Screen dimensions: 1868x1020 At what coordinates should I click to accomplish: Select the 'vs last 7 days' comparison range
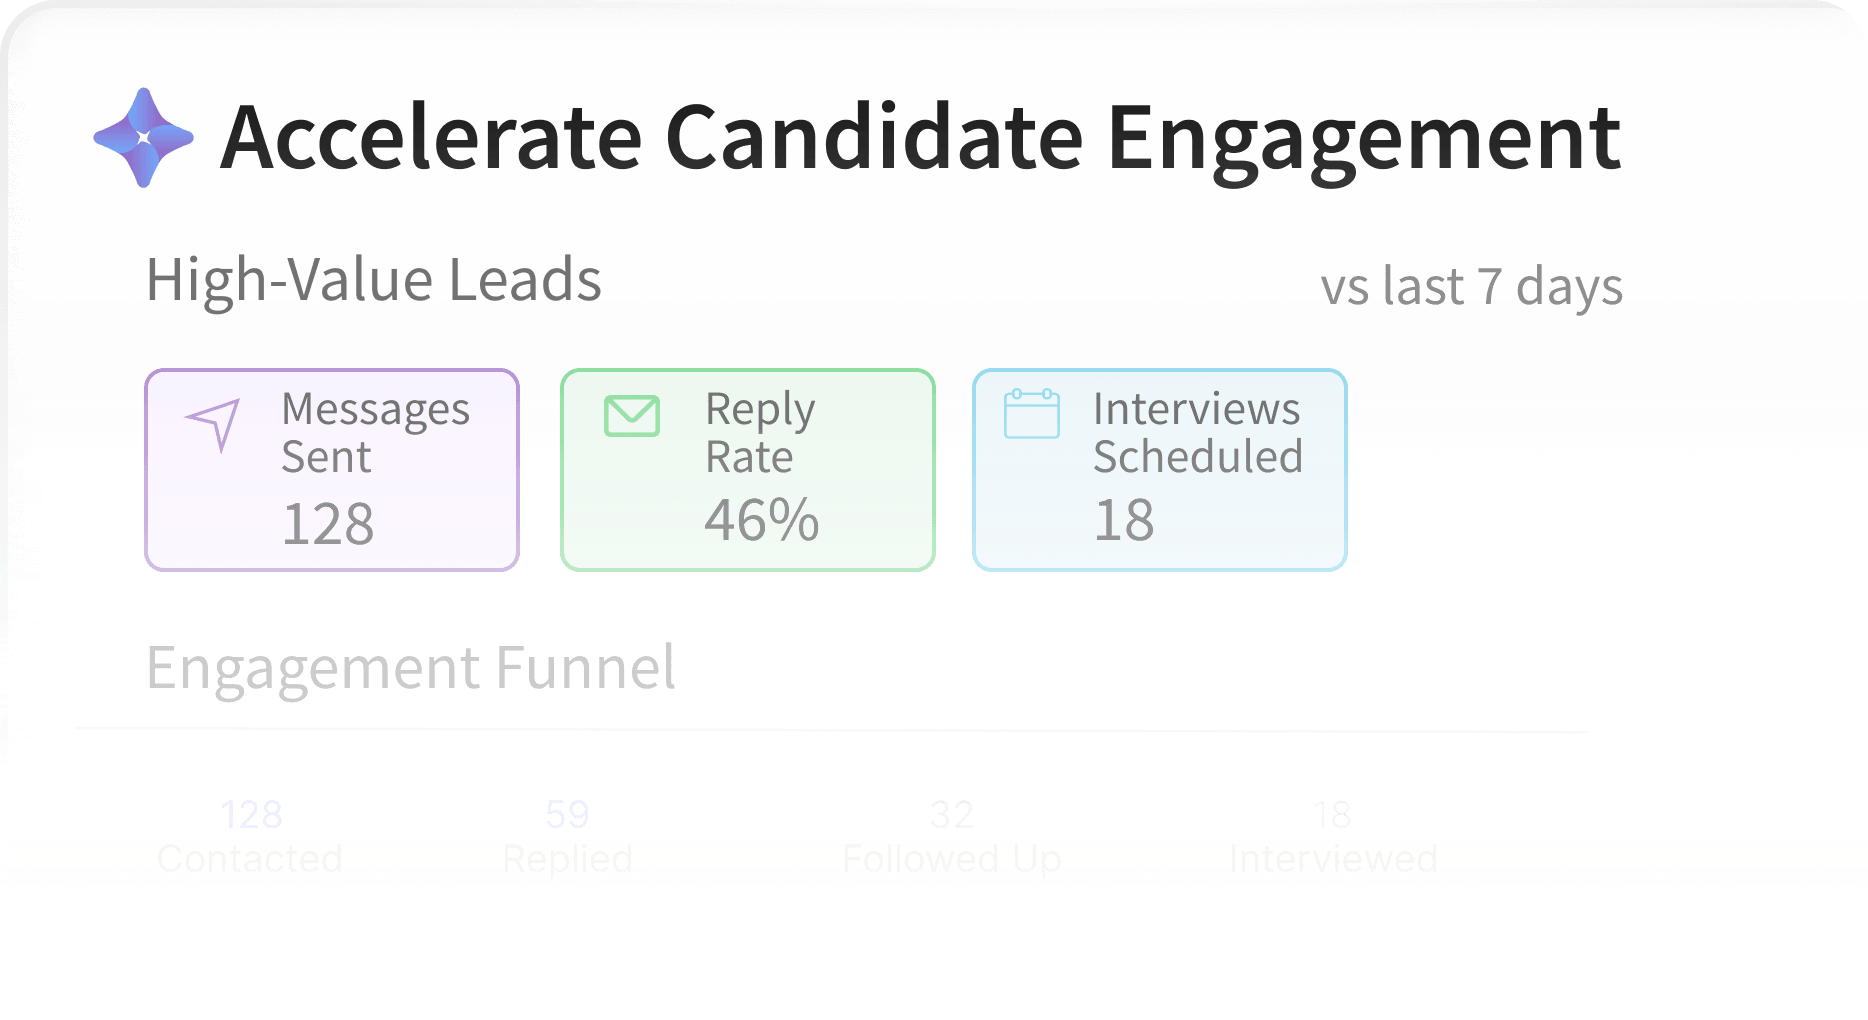[1471, 287]
